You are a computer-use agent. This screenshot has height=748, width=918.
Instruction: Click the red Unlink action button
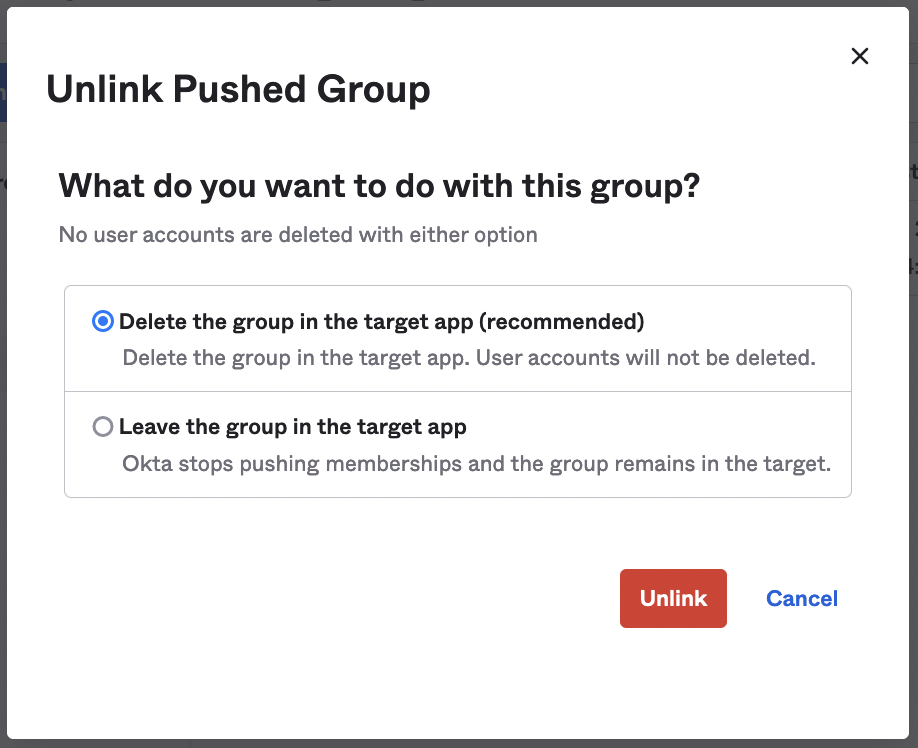coord(672,598)
